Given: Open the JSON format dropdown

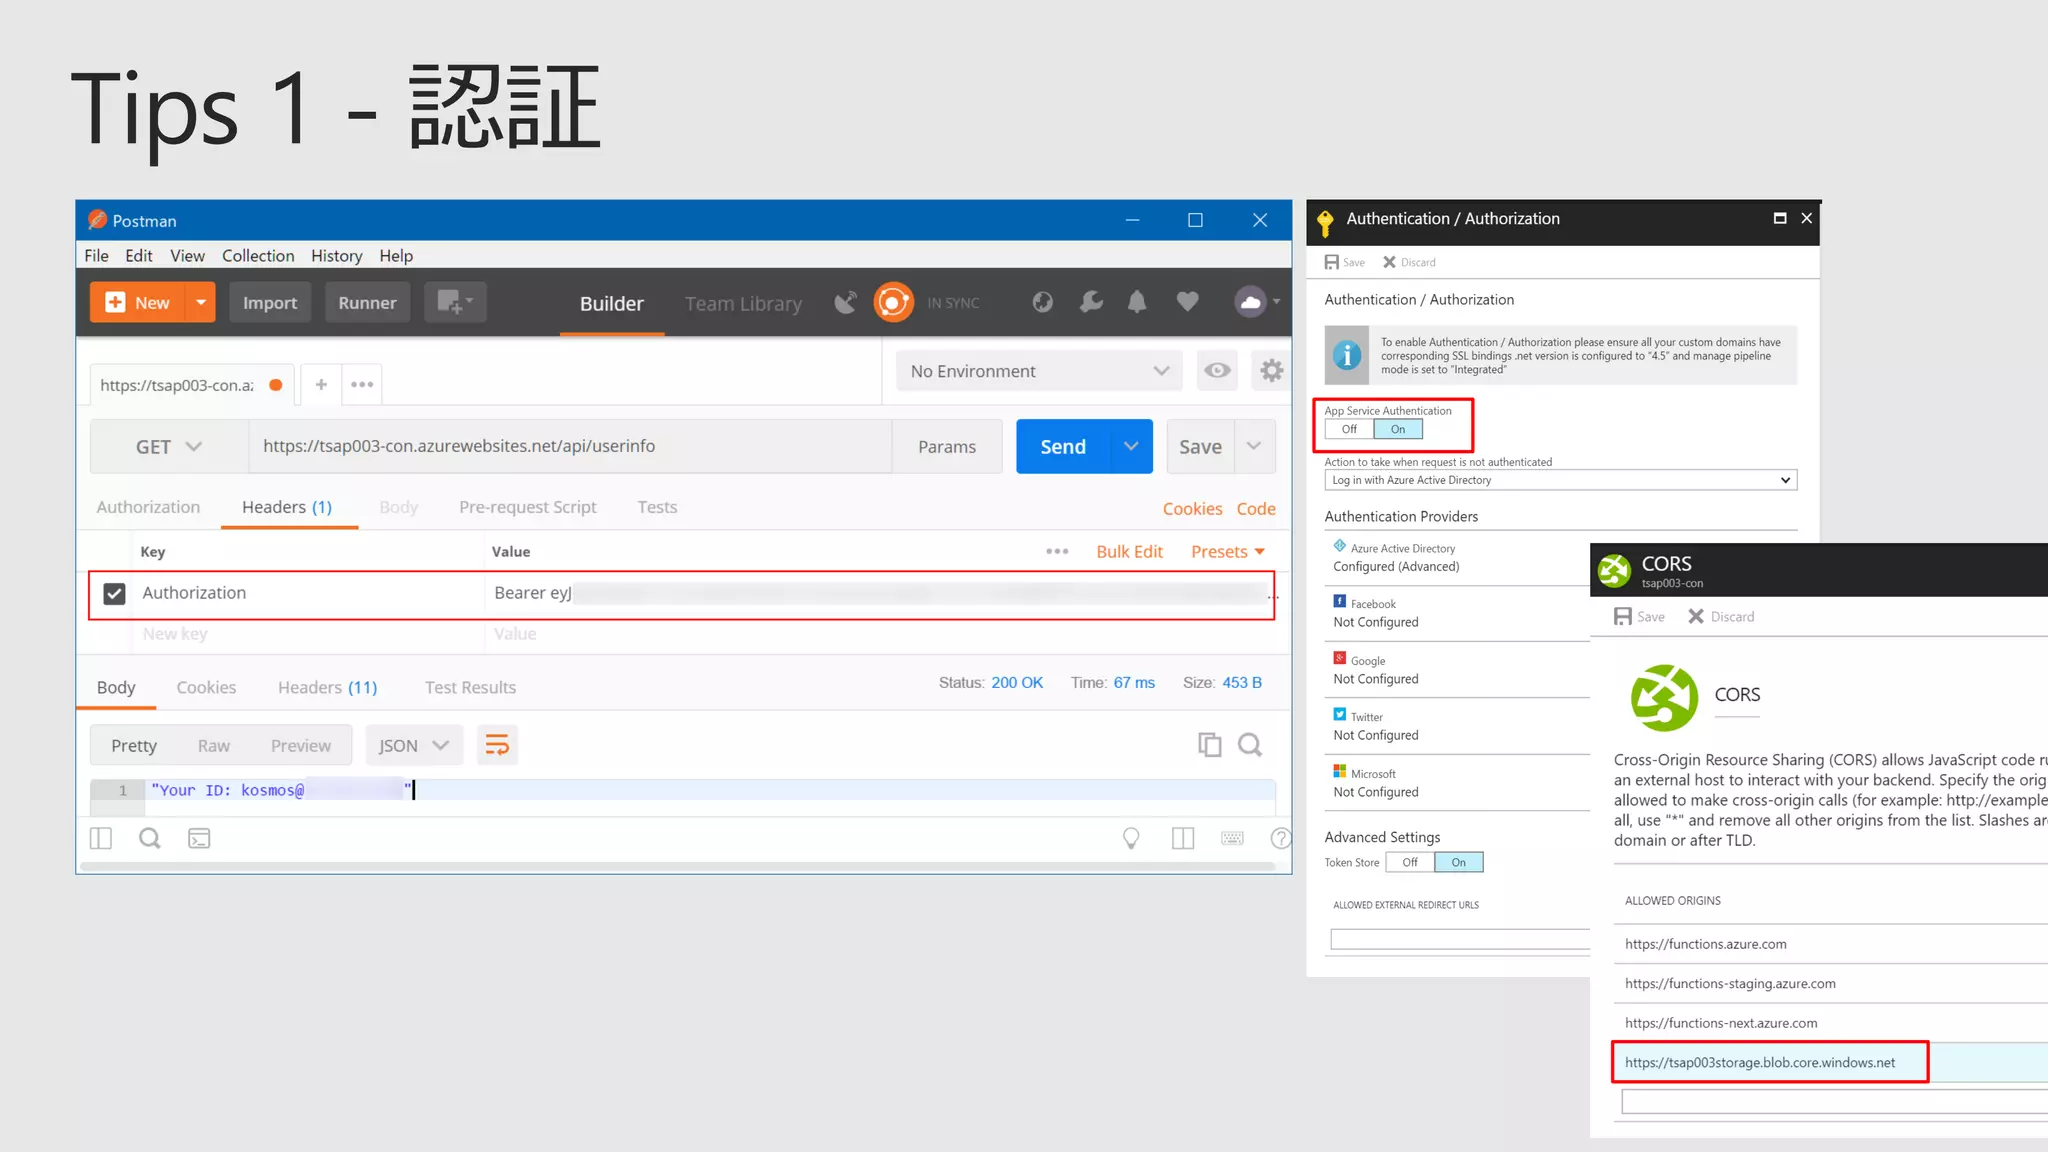Looking at the screenshot, I should 414,746.
